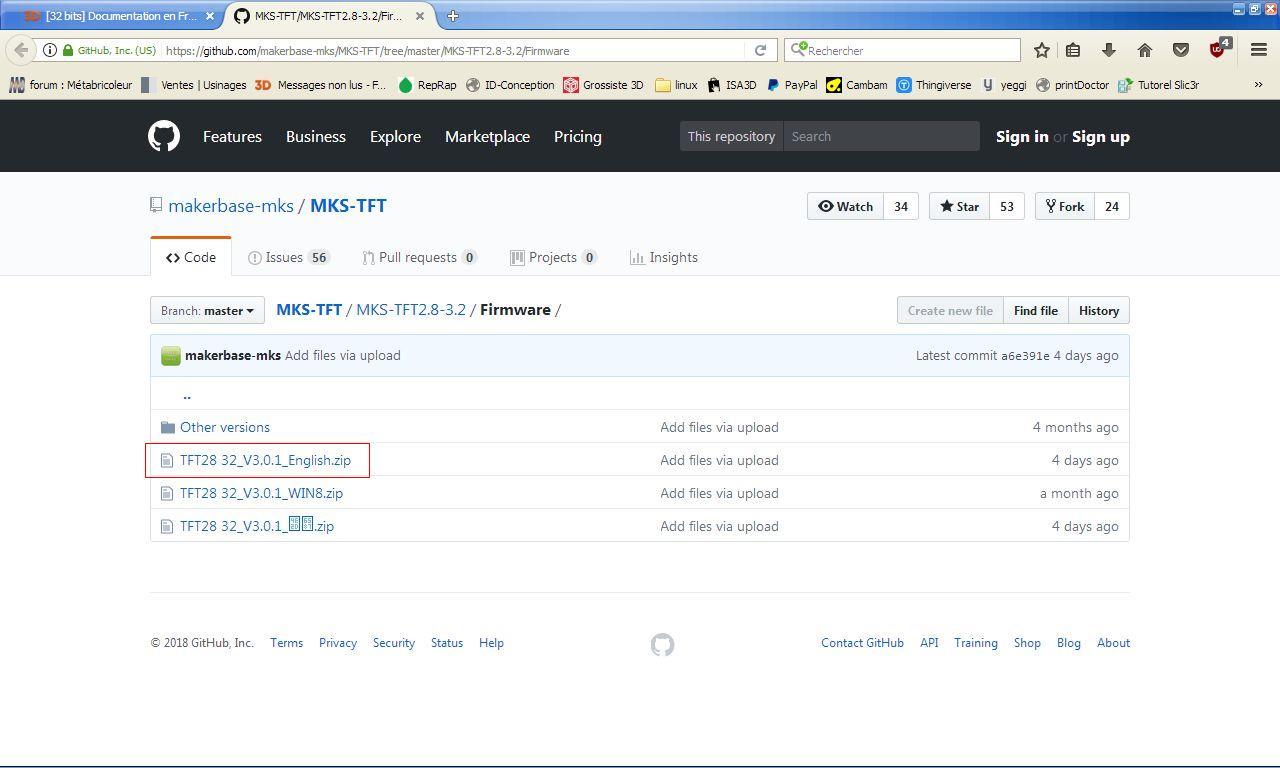Open the PayPal bookmark
Image resolution: width=1280 pixels, height=768 pixels.
(791, 85)
